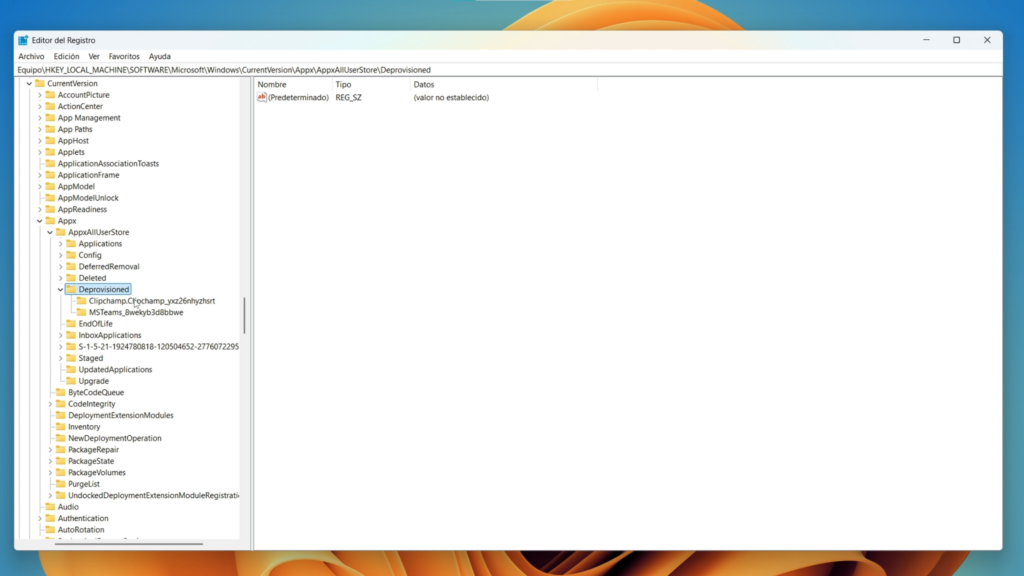Select the UpdatedApplications key
This screenshot has height=576, width=1024.
pyautogui.click(x=115, y=370)
